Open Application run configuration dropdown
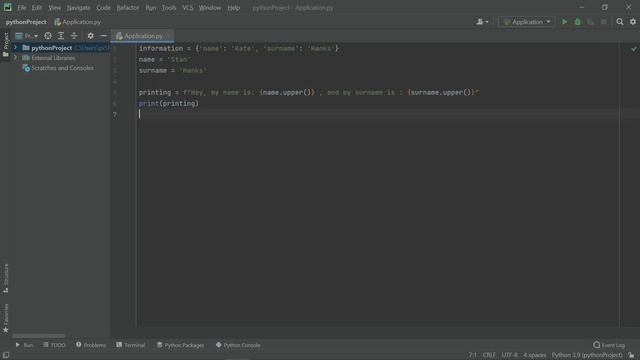 click(527, 22)
